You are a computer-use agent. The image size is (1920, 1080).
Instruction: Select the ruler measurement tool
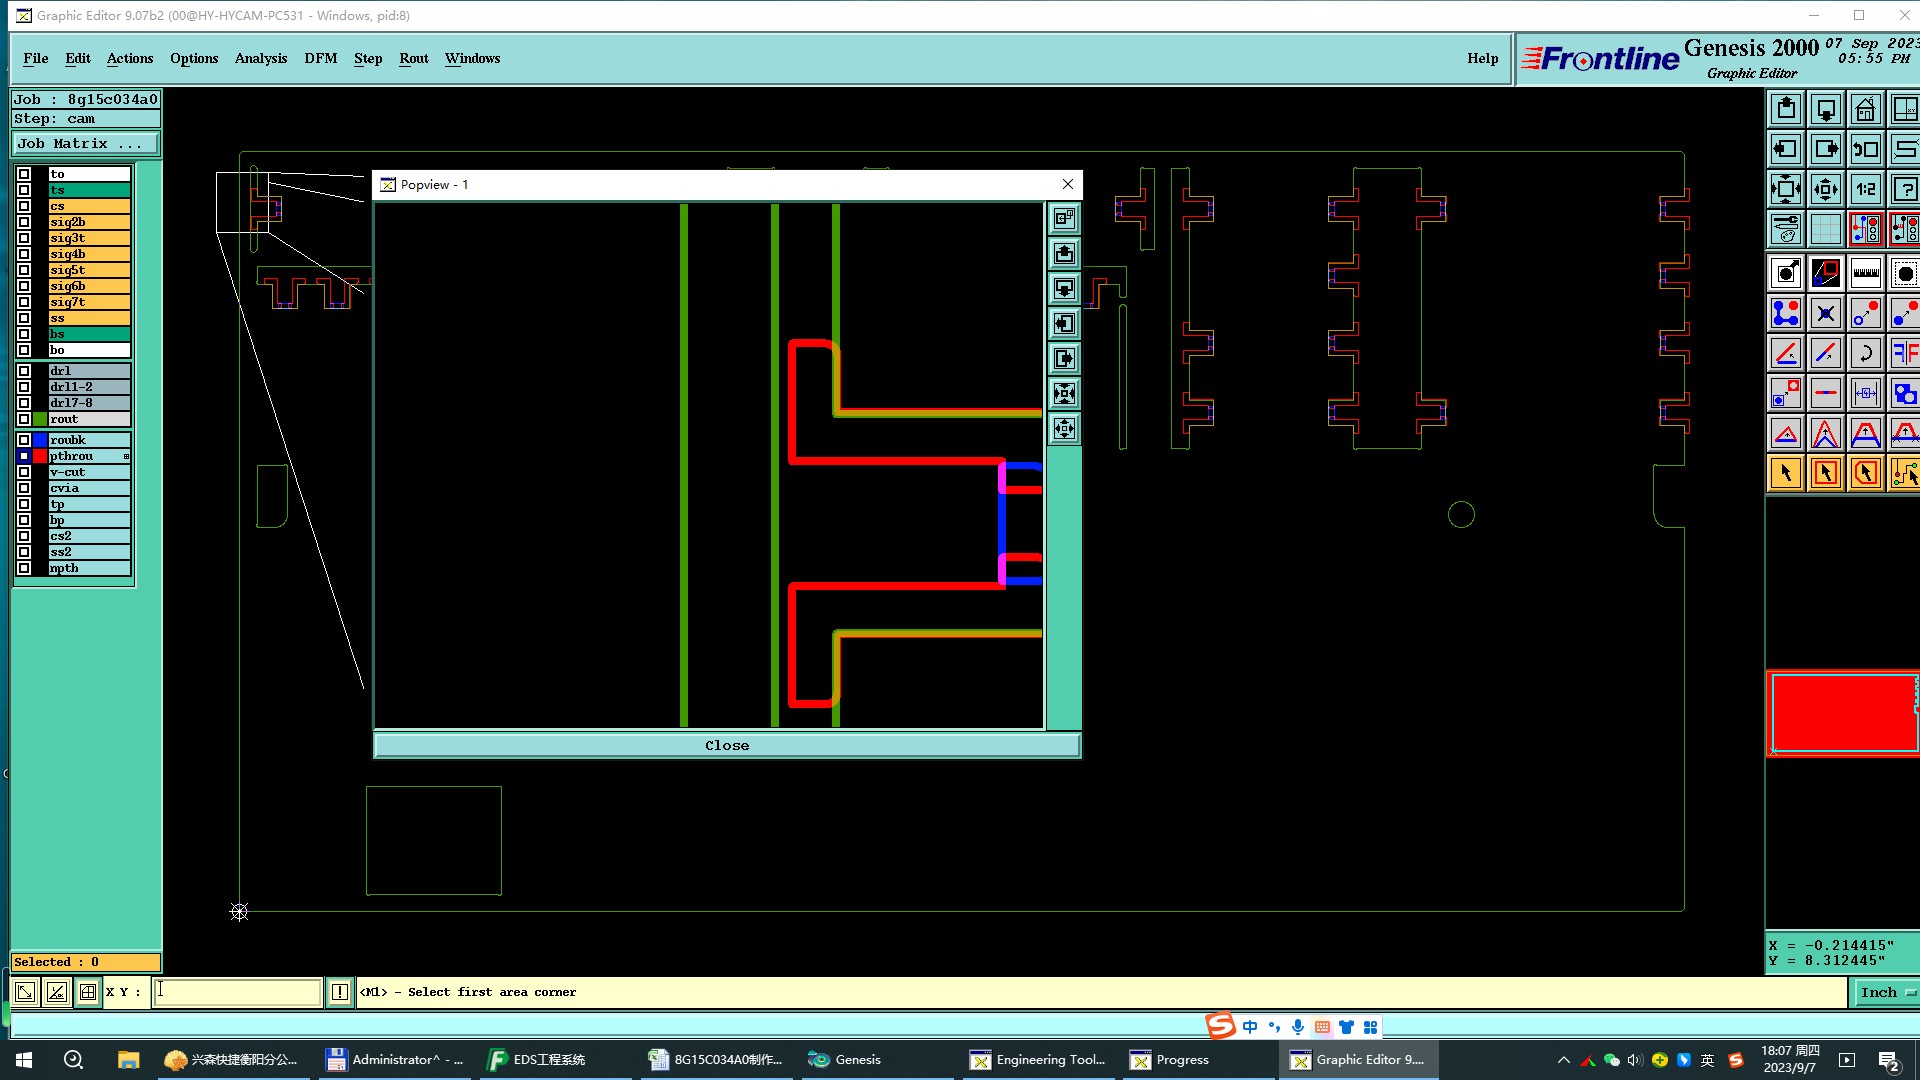1865,273
